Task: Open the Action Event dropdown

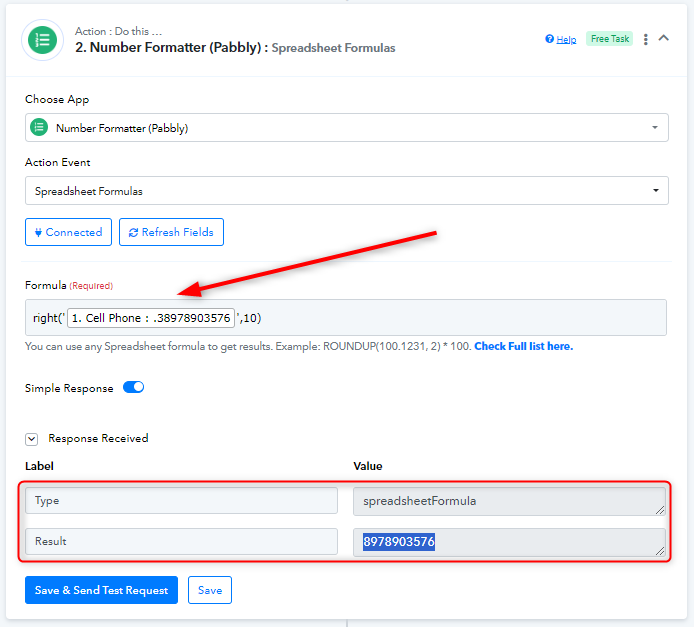Action: tap(347, 191)
